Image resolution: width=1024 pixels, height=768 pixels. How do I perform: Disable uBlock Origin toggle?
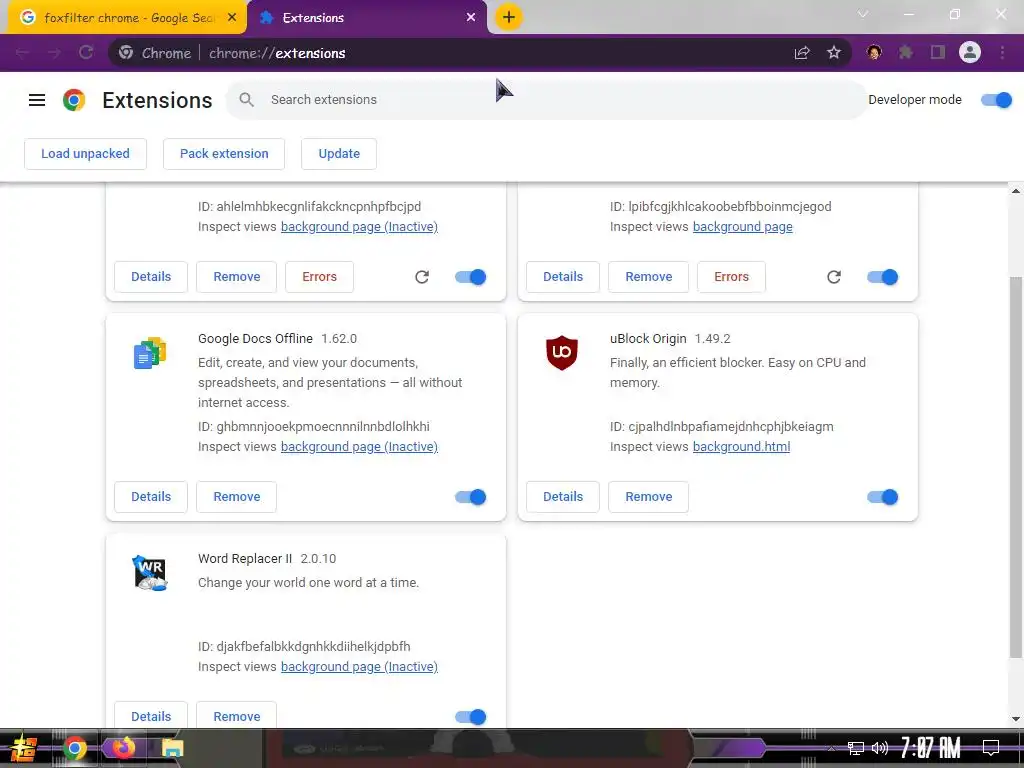pos(883,497)
